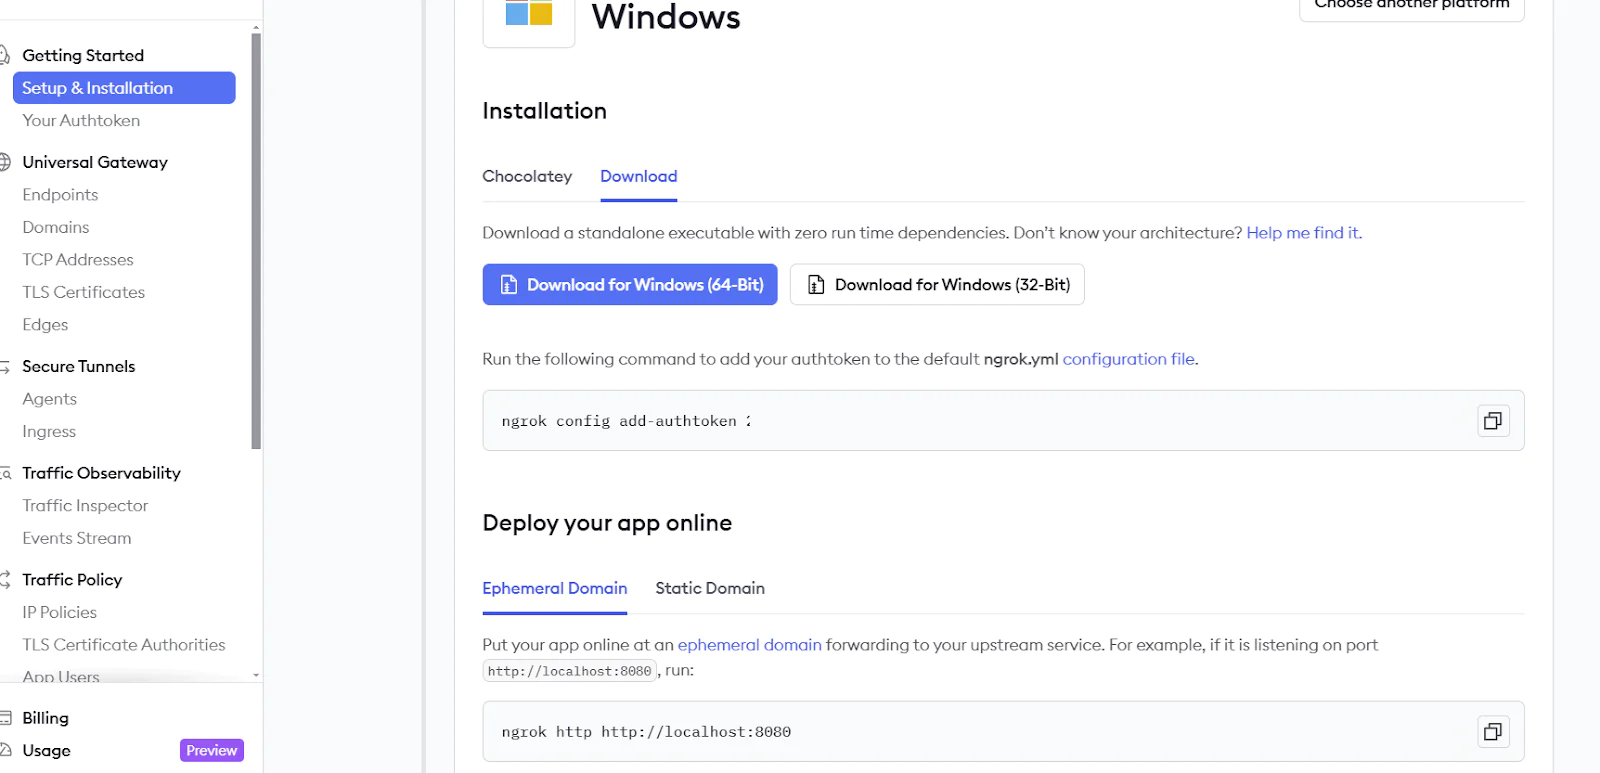
Task: Download for Windows 32-Bit
Action: click(x=937, y=285)
